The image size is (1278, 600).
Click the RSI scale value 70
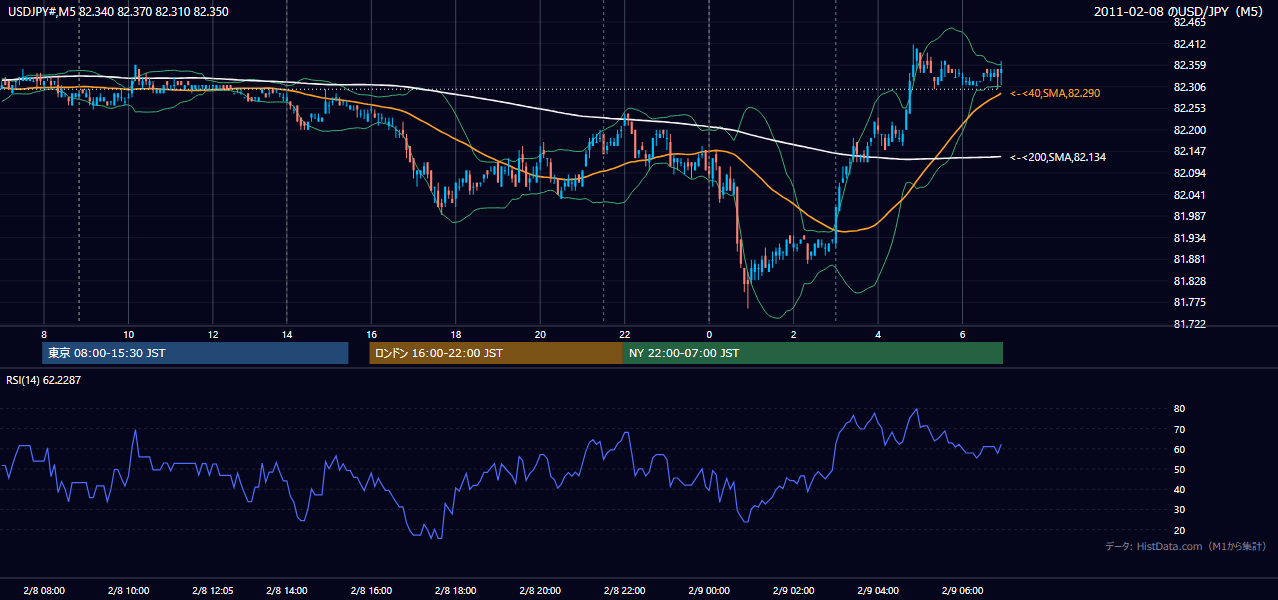[x=1180, y=429]
